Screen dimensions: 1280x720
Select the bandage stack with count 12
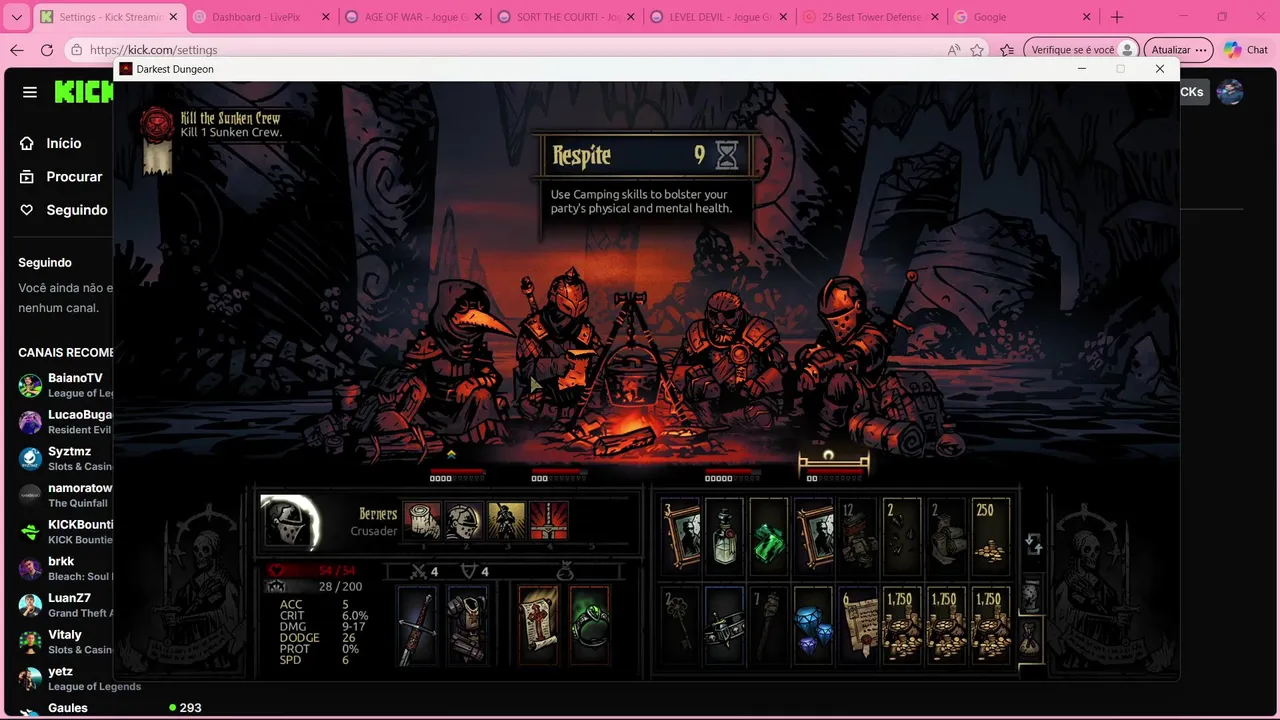[x=857, y=535]
